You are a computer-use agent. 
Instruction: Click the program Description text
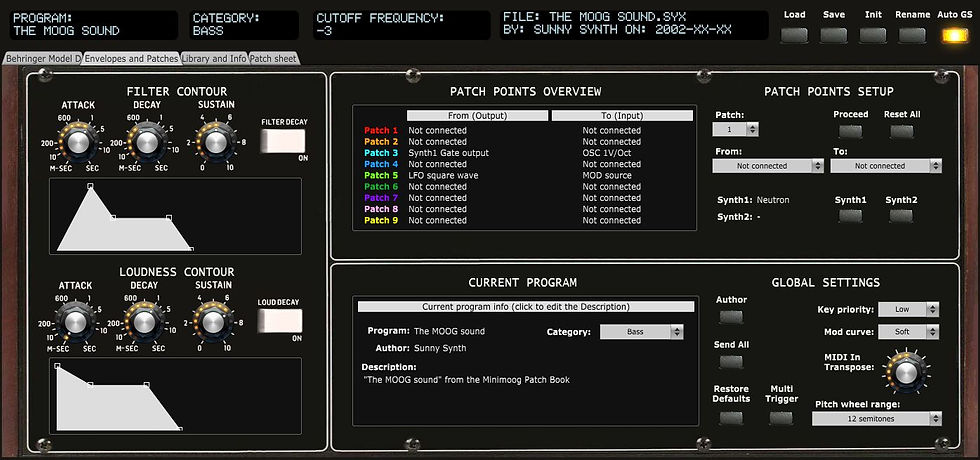pyautogui.click(x=466, y=379)
